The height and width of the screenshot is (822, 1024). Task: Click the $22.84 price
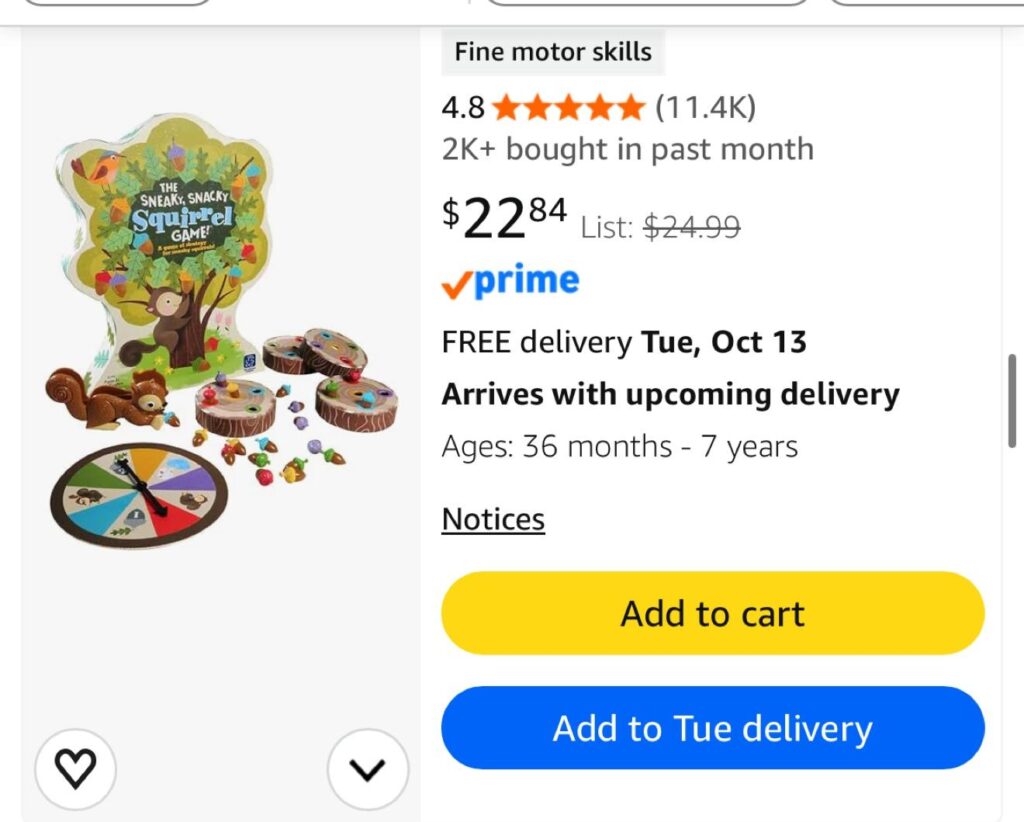pos(504,219)
